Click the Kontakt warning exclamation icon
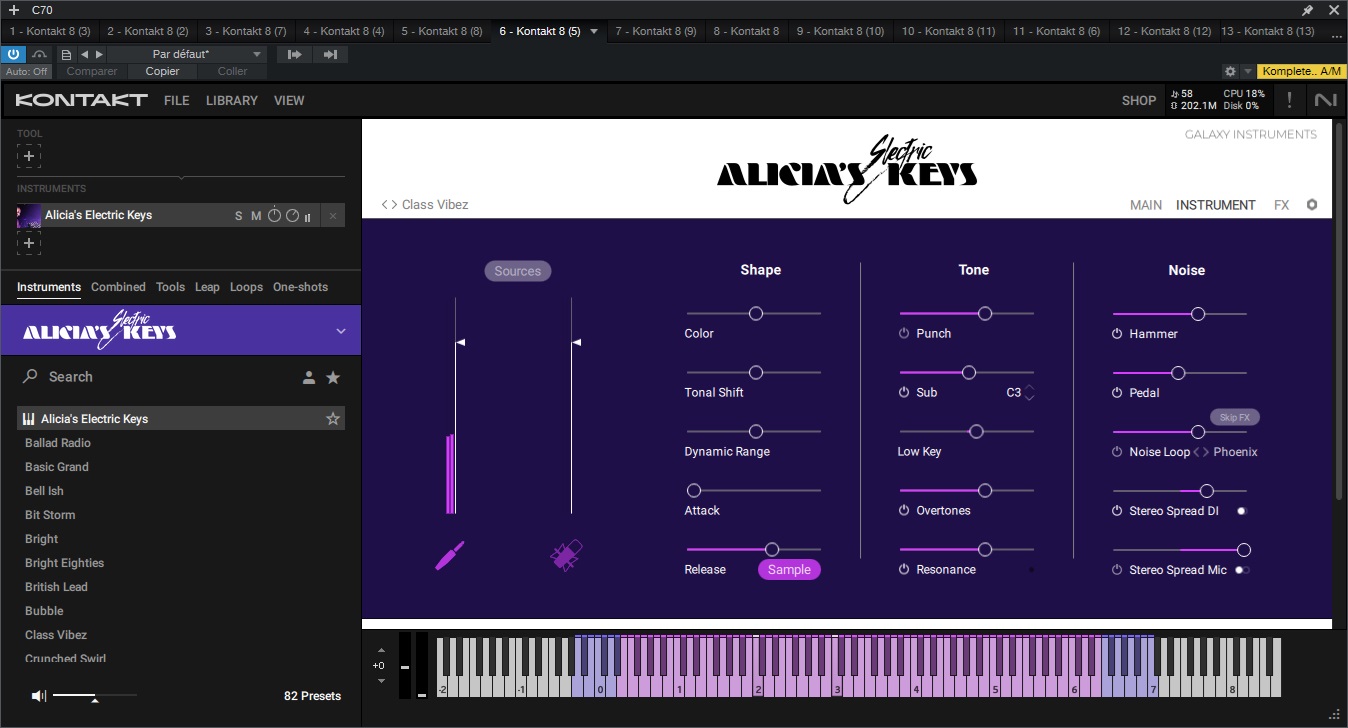The image size is (1348, 728). click(1289, 100)
